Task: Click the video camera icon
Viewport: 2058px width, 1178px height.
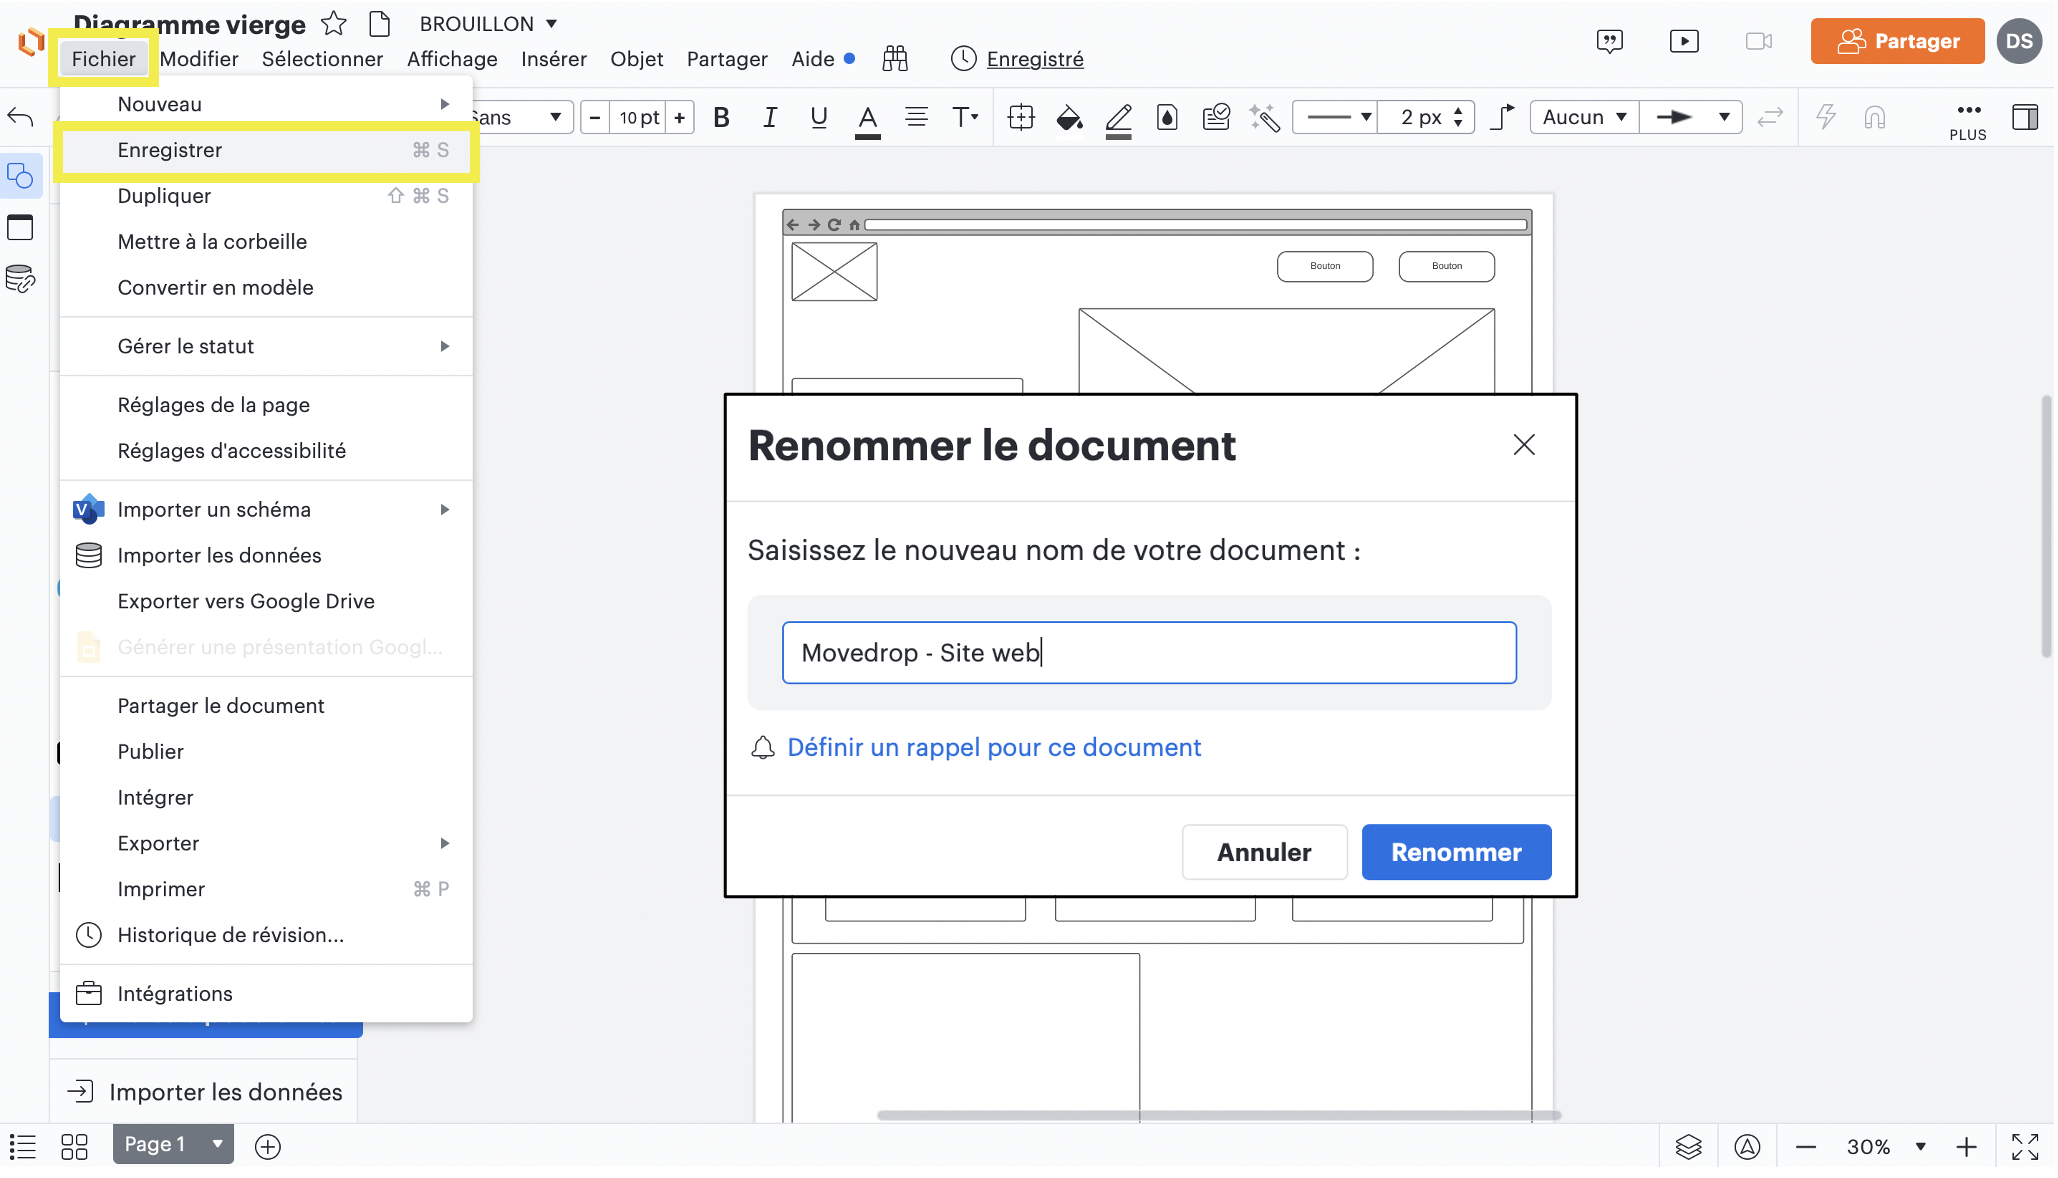Action: point(1759,41)
